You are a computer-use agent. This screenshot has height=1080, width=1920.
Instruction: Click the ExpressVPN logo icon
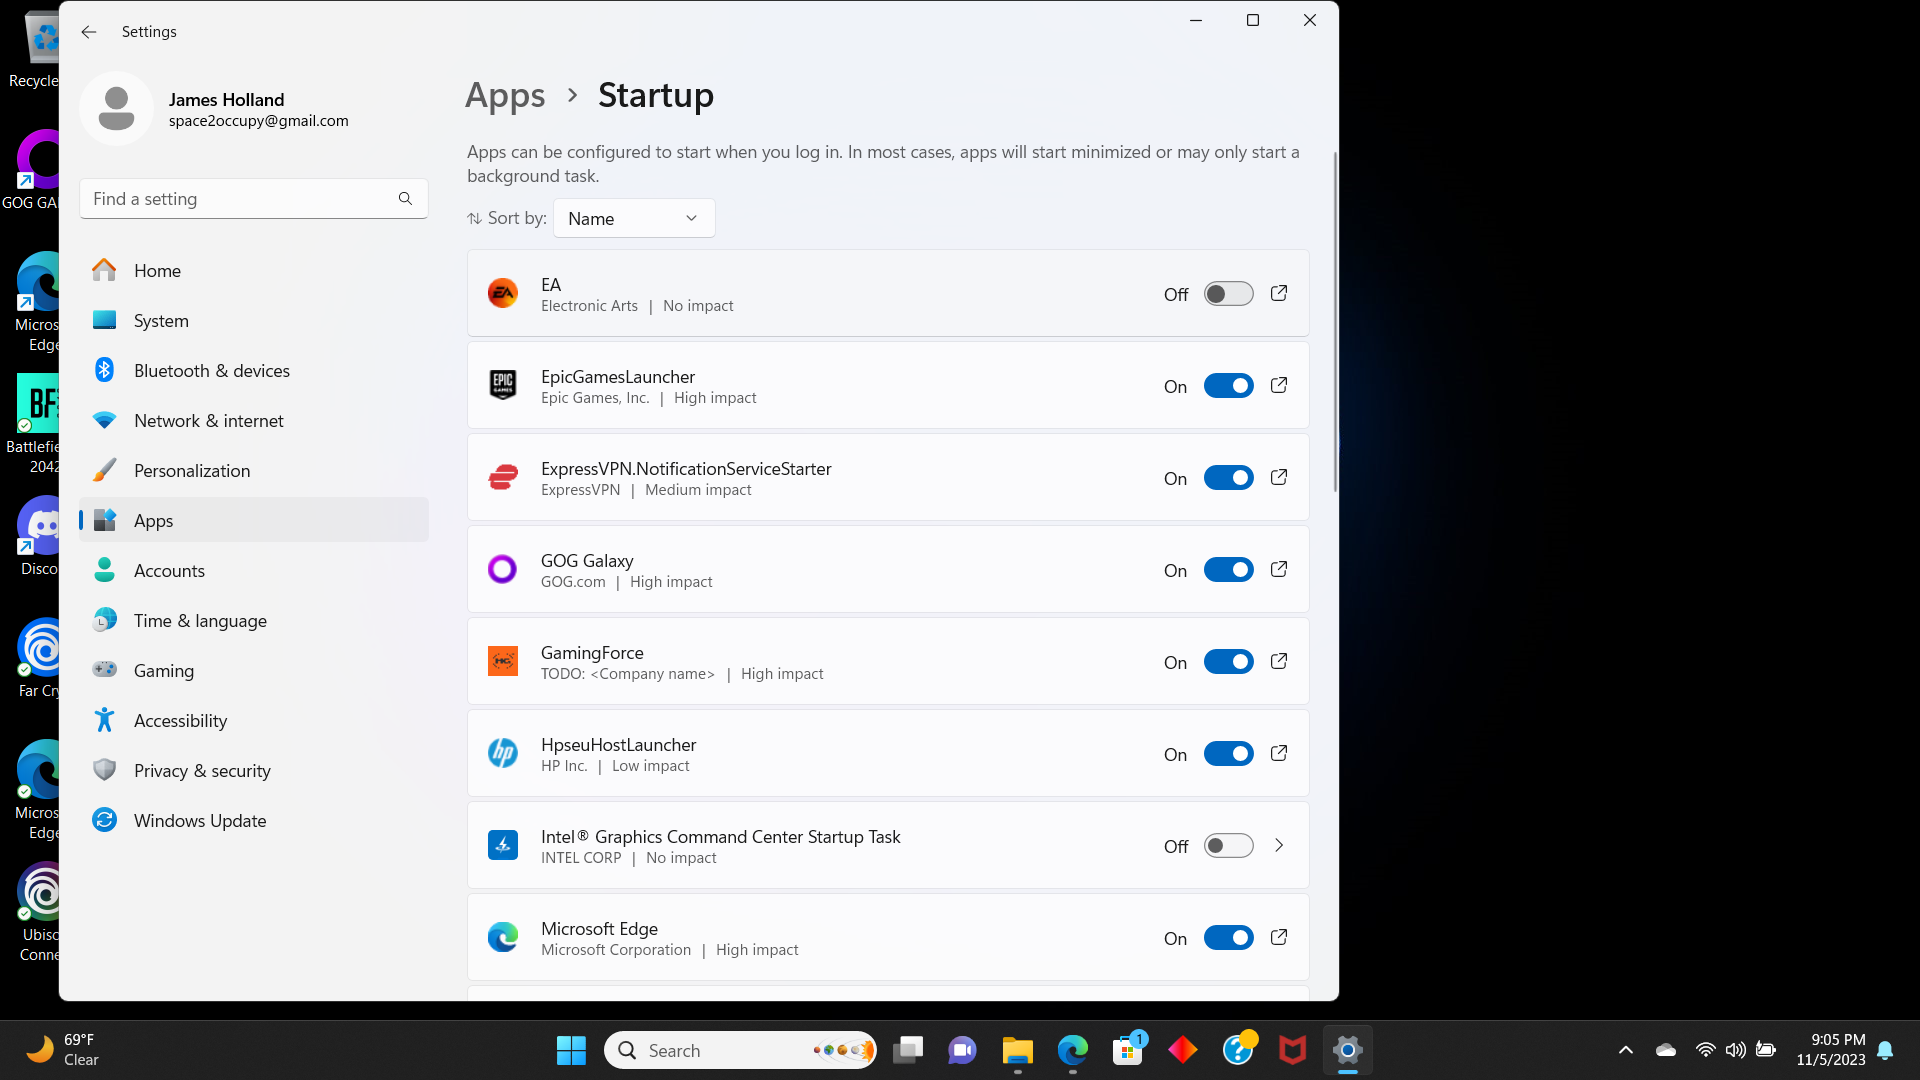tap(502, 477)
